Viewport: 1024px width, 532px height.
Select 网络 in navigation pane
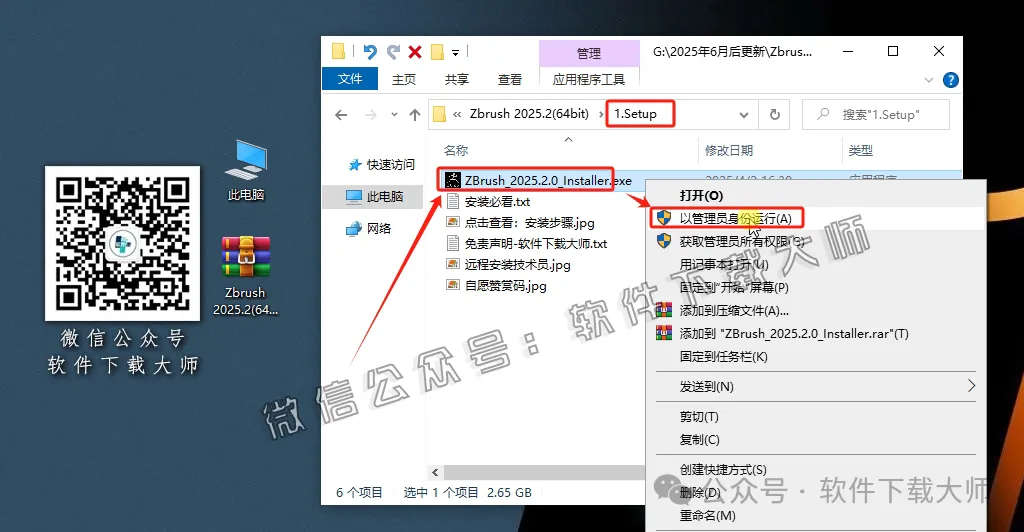click(370, 228)
